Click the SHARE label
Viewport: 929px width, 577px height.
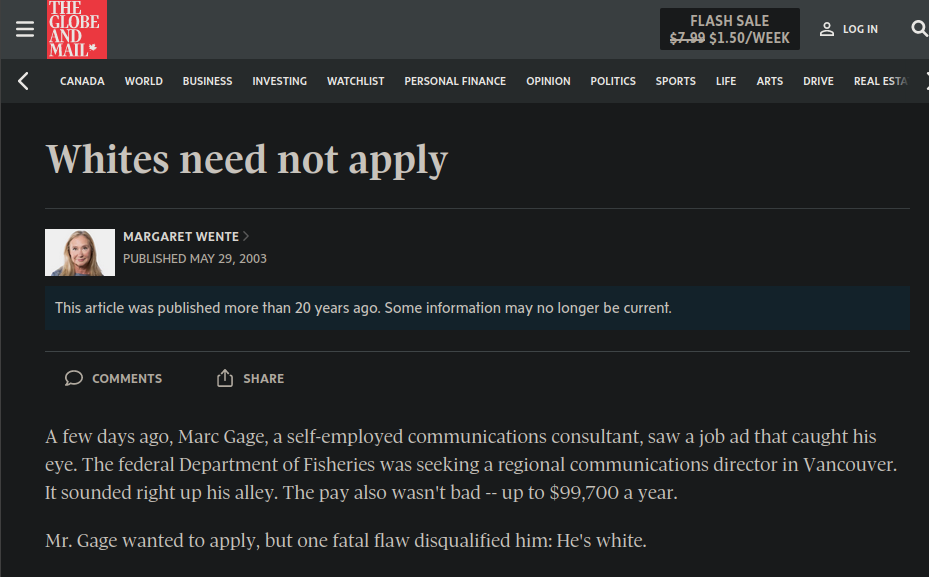[x=264, y=379]
